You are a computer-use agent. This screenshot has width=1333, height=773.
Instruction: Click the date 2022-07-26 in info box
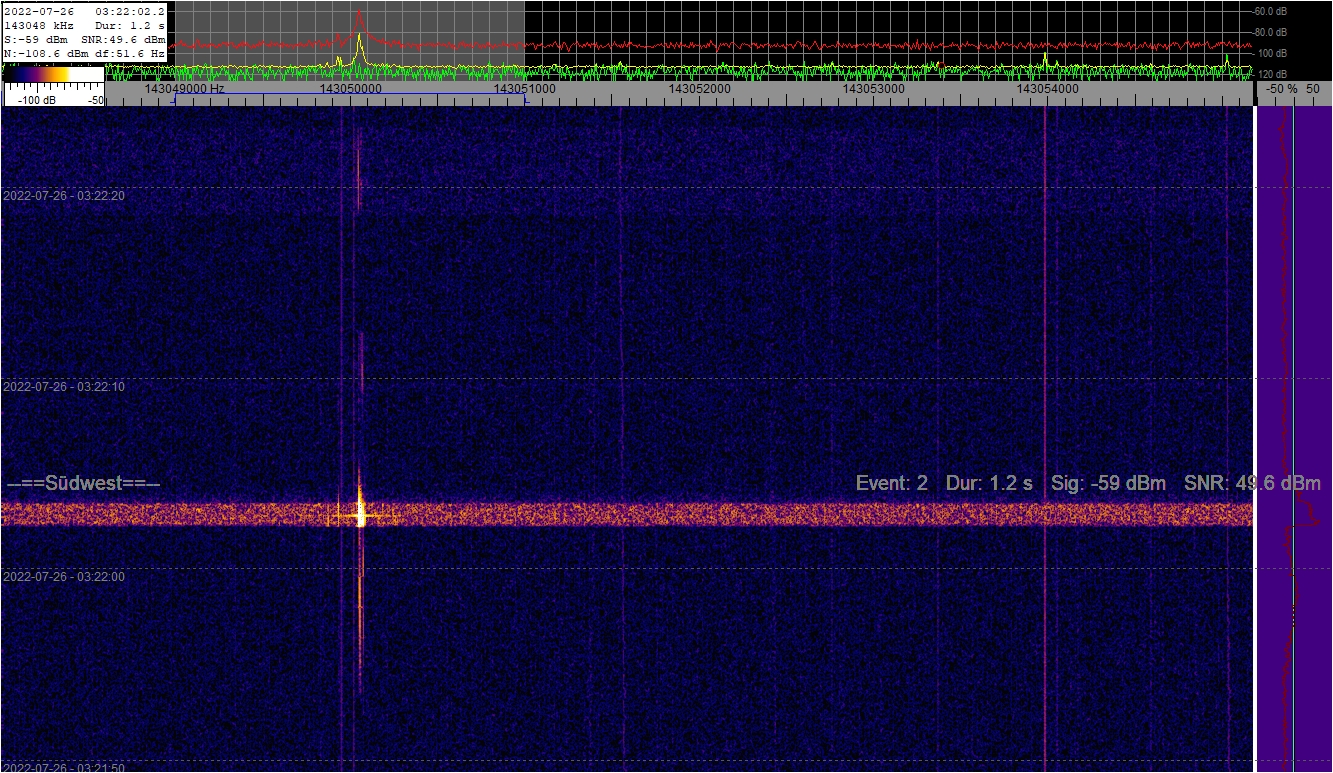[x=39, y=11]
